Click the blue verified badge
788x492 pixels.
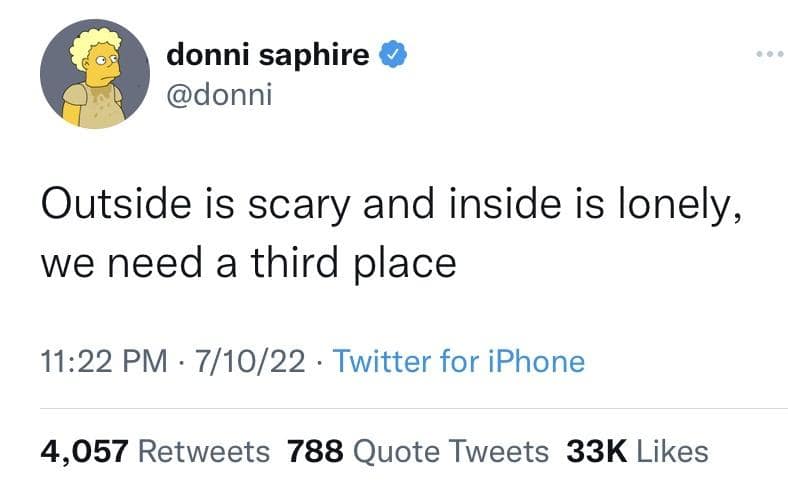pyautogui.click(x=394, y=56)
